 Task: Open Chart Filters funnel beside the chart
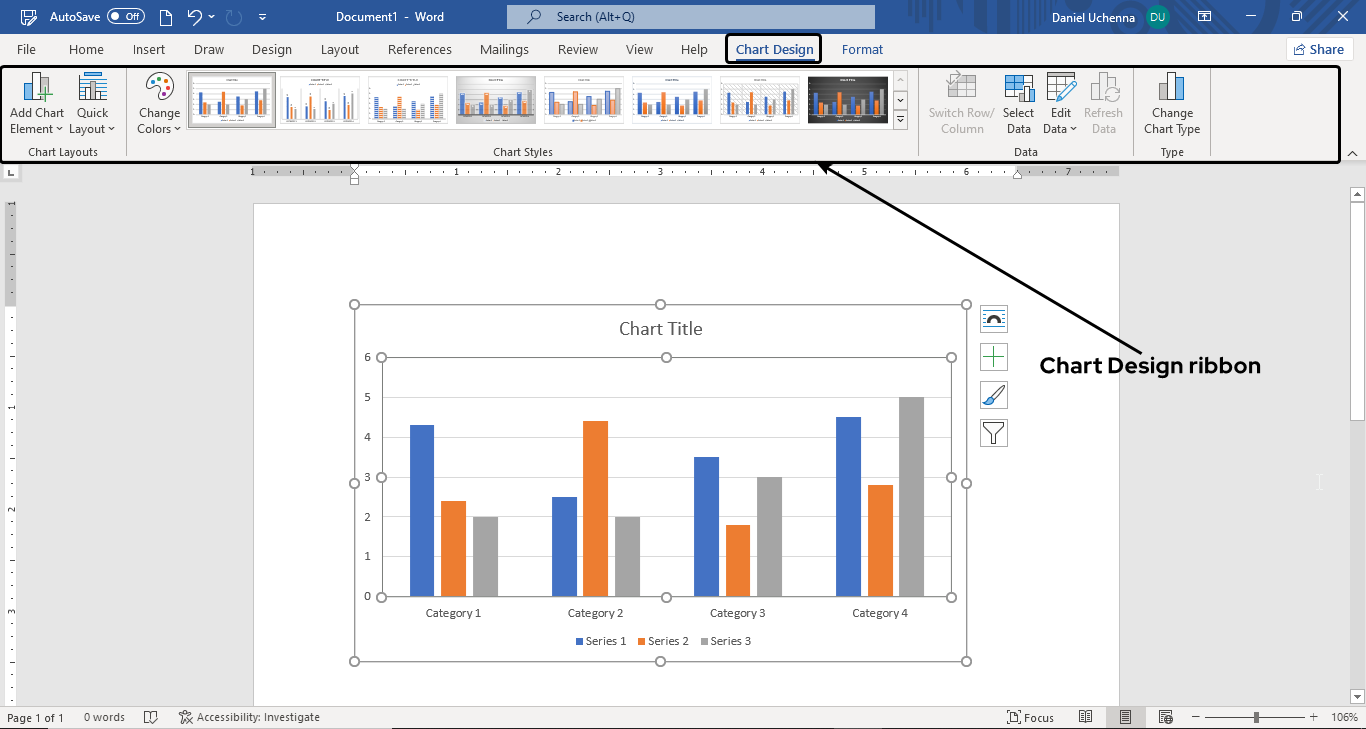(x=994, y=432)
